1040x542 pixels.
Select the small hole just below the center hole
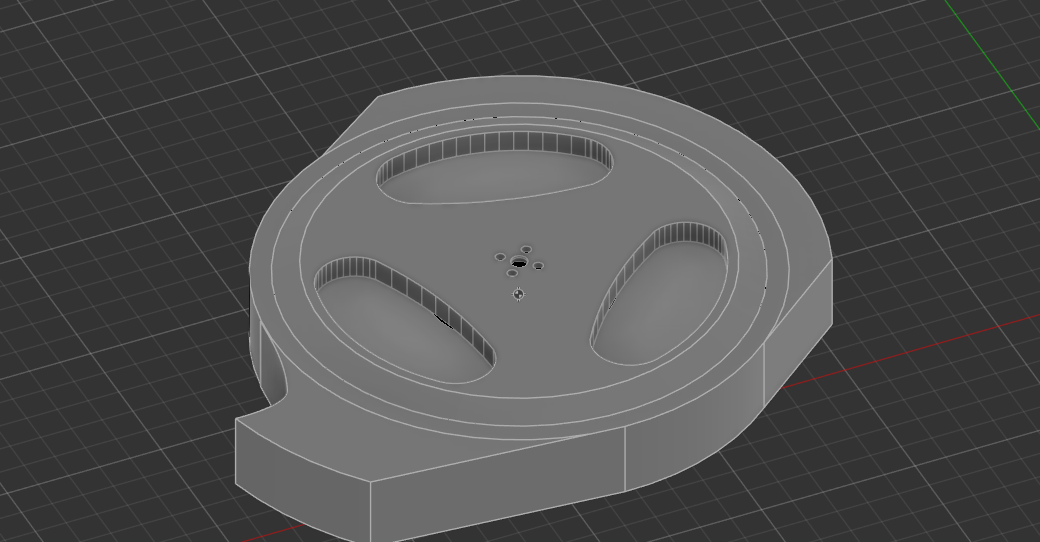[512, 273]
